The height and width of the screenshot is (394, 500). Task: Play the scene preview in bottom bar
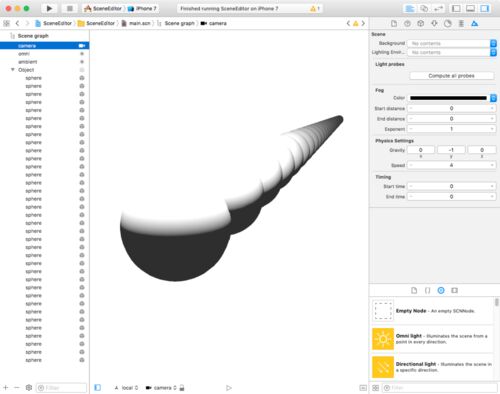click(229, 388)
